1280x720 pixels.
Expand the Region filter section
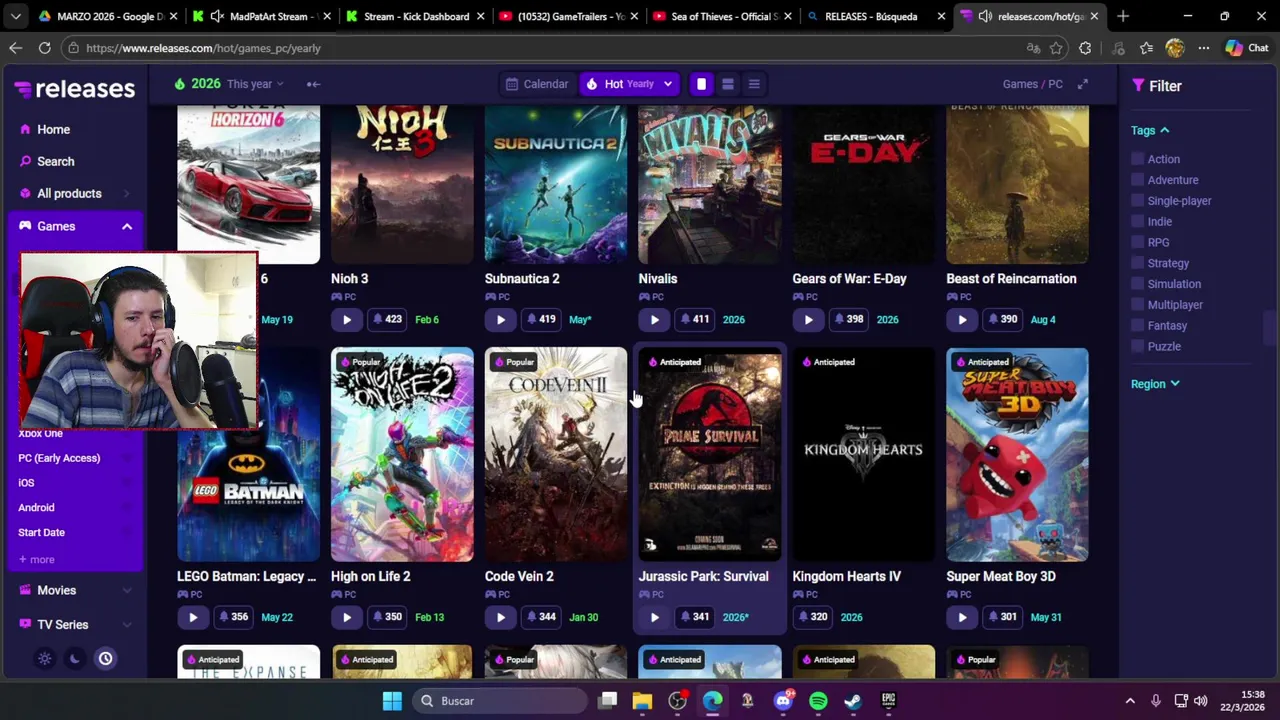coord(1155,384)
